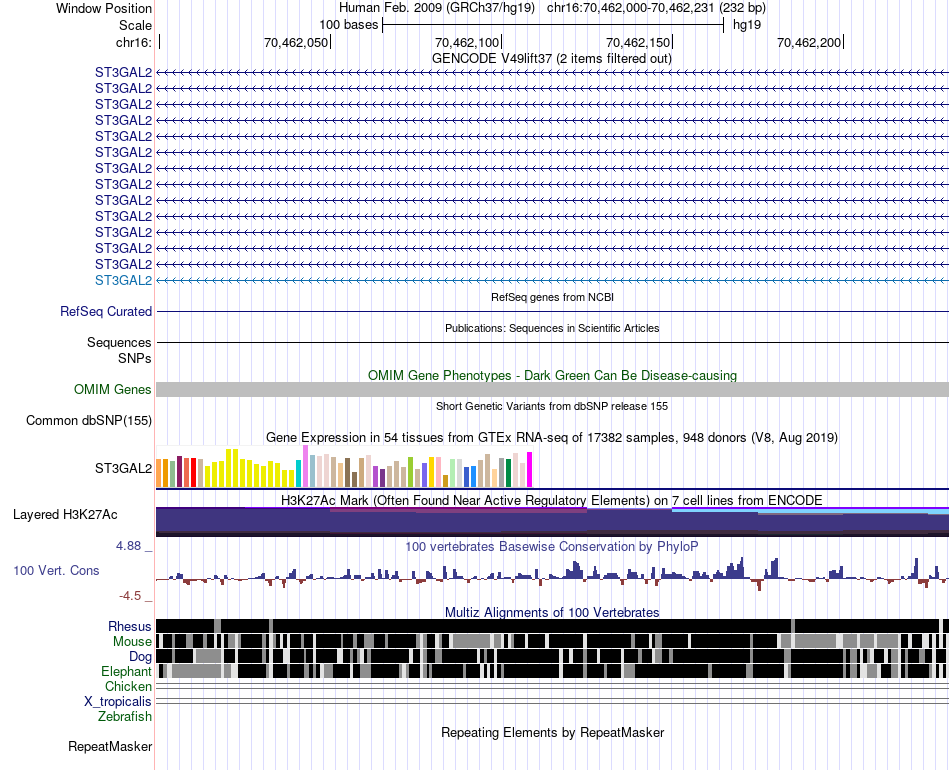
Task: Click the Sequences track label
Action: click(119, 342)
